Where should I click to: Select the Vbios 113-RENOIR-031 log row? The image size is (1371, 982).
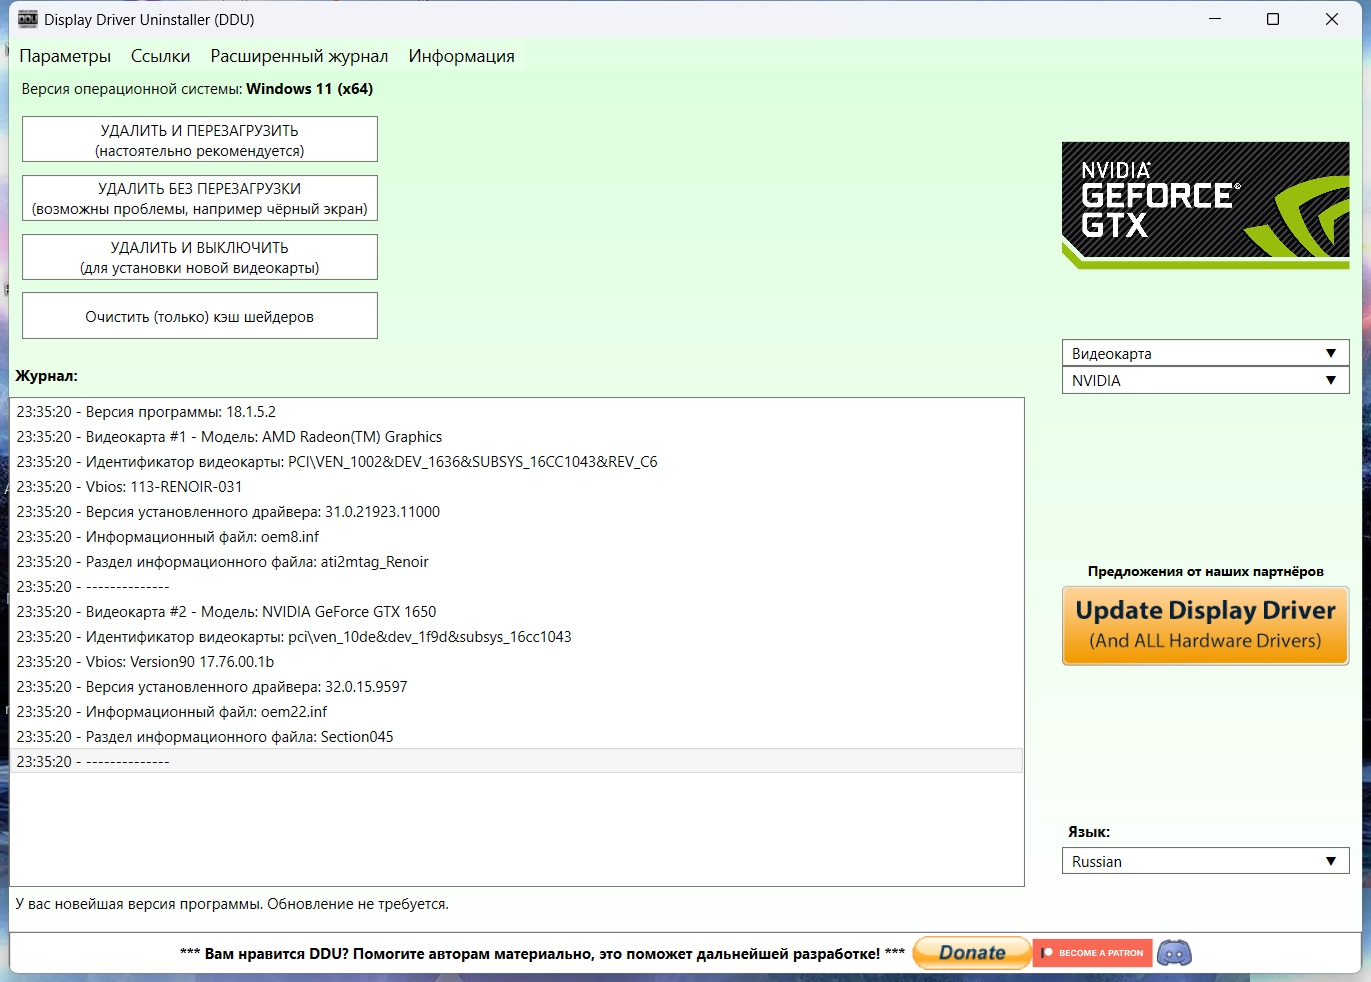coord(517,487)
